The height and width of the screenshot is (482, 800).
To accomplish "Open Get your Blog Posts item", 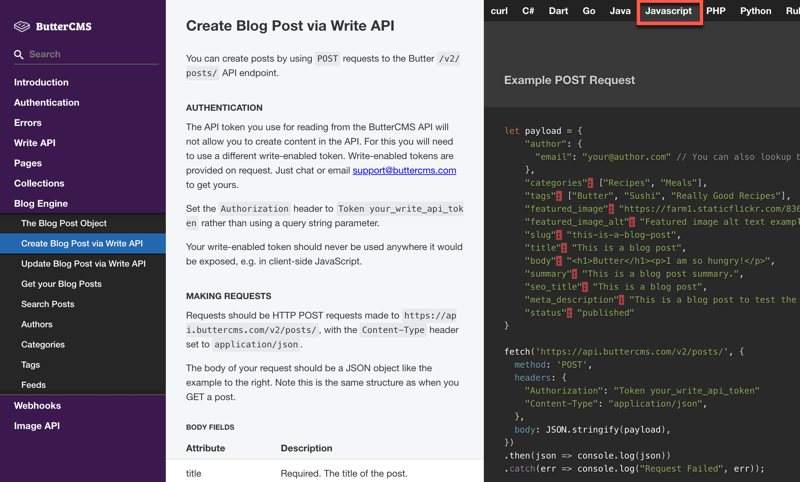I will [61, 284].
